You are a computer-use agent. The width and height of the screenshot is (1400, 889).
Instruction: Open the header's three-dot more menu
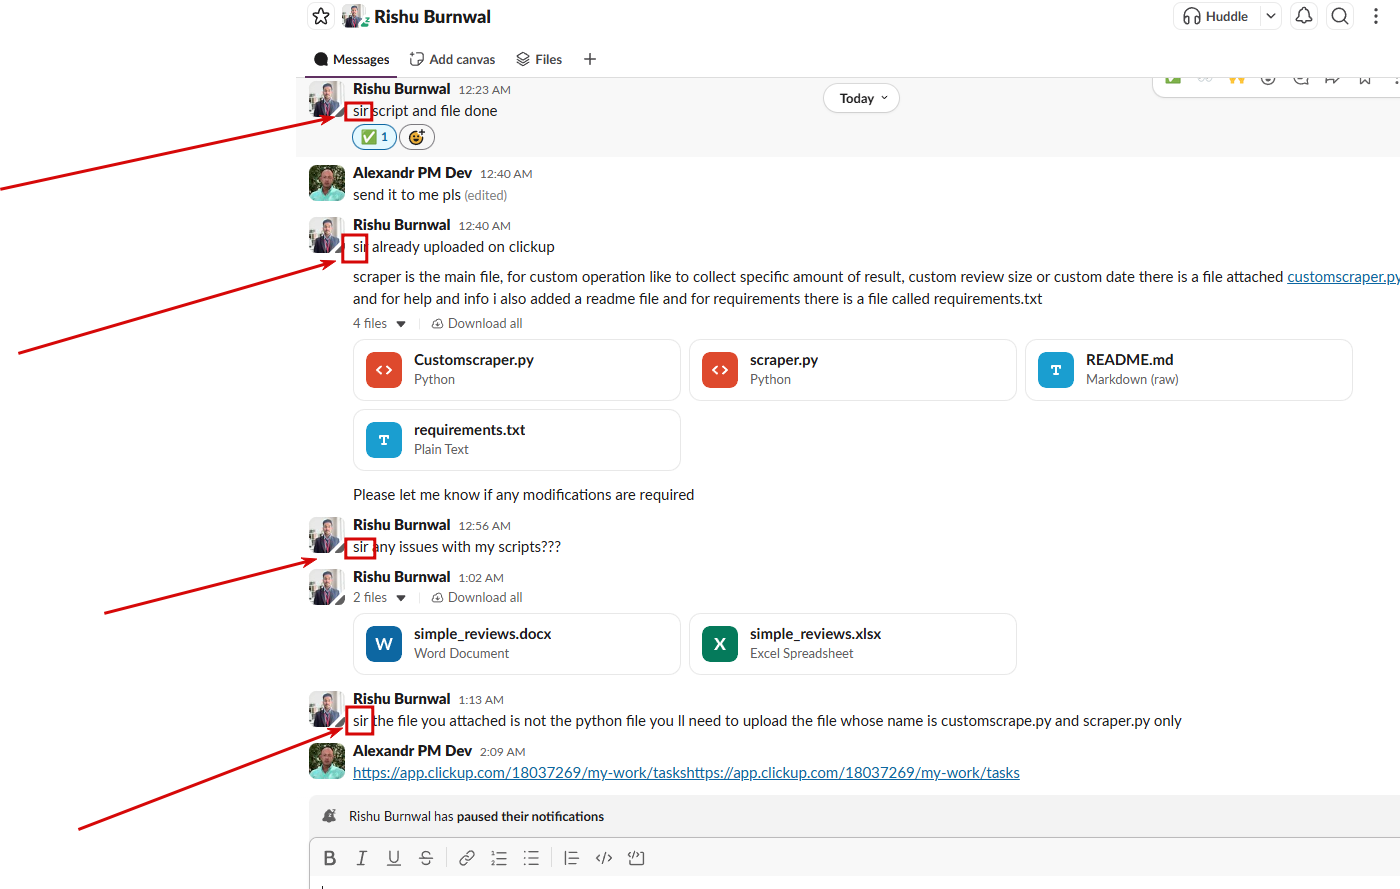[x=1376, y=16]
